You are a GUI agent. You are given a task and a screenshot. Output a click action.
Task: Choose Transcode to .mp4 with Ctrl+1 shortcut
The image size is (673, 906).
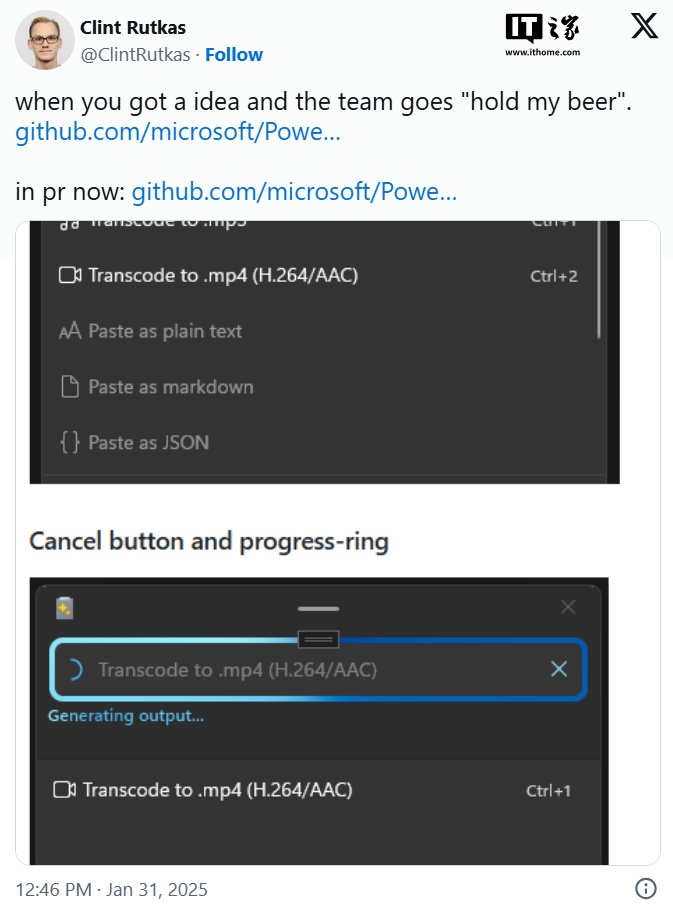[x=312, y=790]
